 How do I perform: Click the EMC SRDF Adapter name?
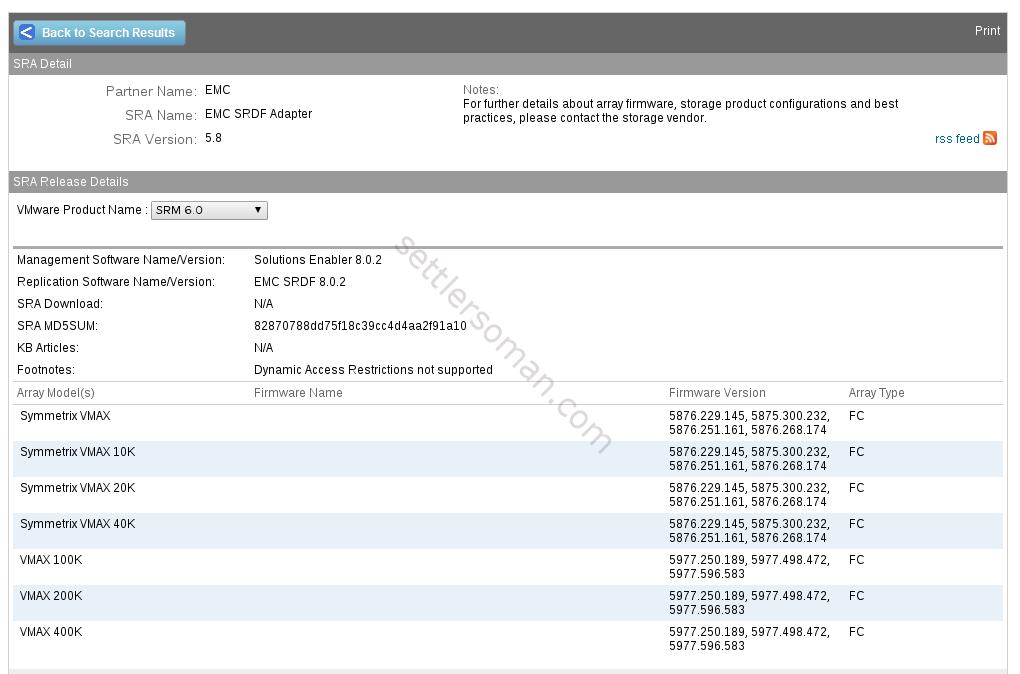(258, 114)
